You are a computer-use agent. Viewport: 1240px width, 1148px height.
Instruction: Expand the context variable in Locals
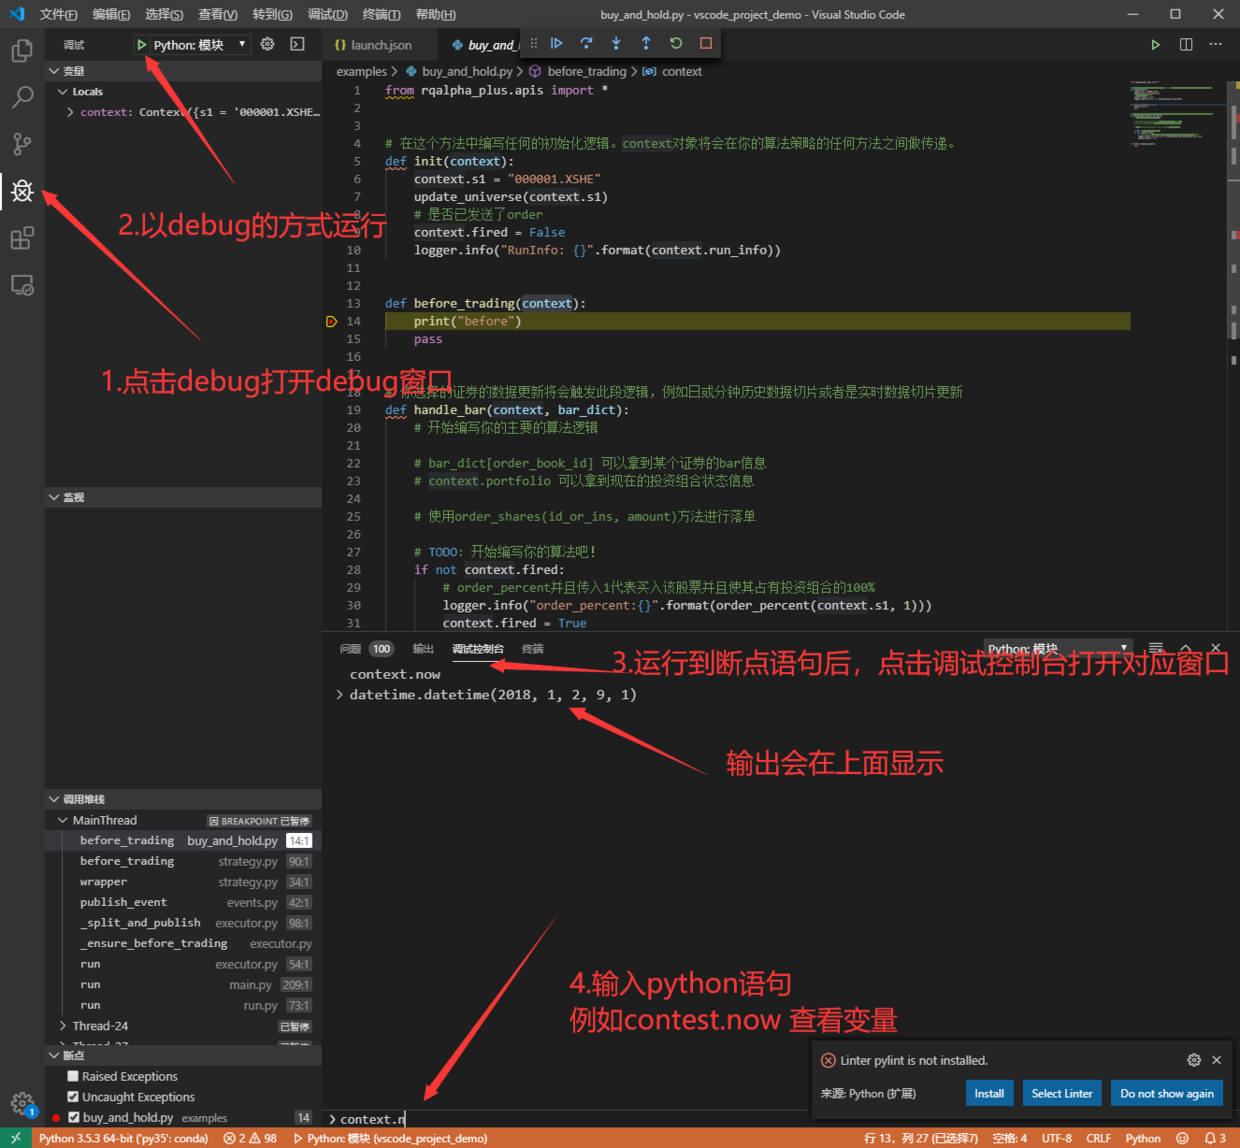coord(70,112)
